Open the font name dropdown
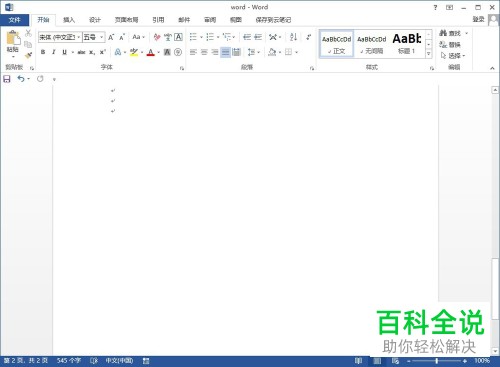Viewport: 500px width, 367px height. pos(79,37)
